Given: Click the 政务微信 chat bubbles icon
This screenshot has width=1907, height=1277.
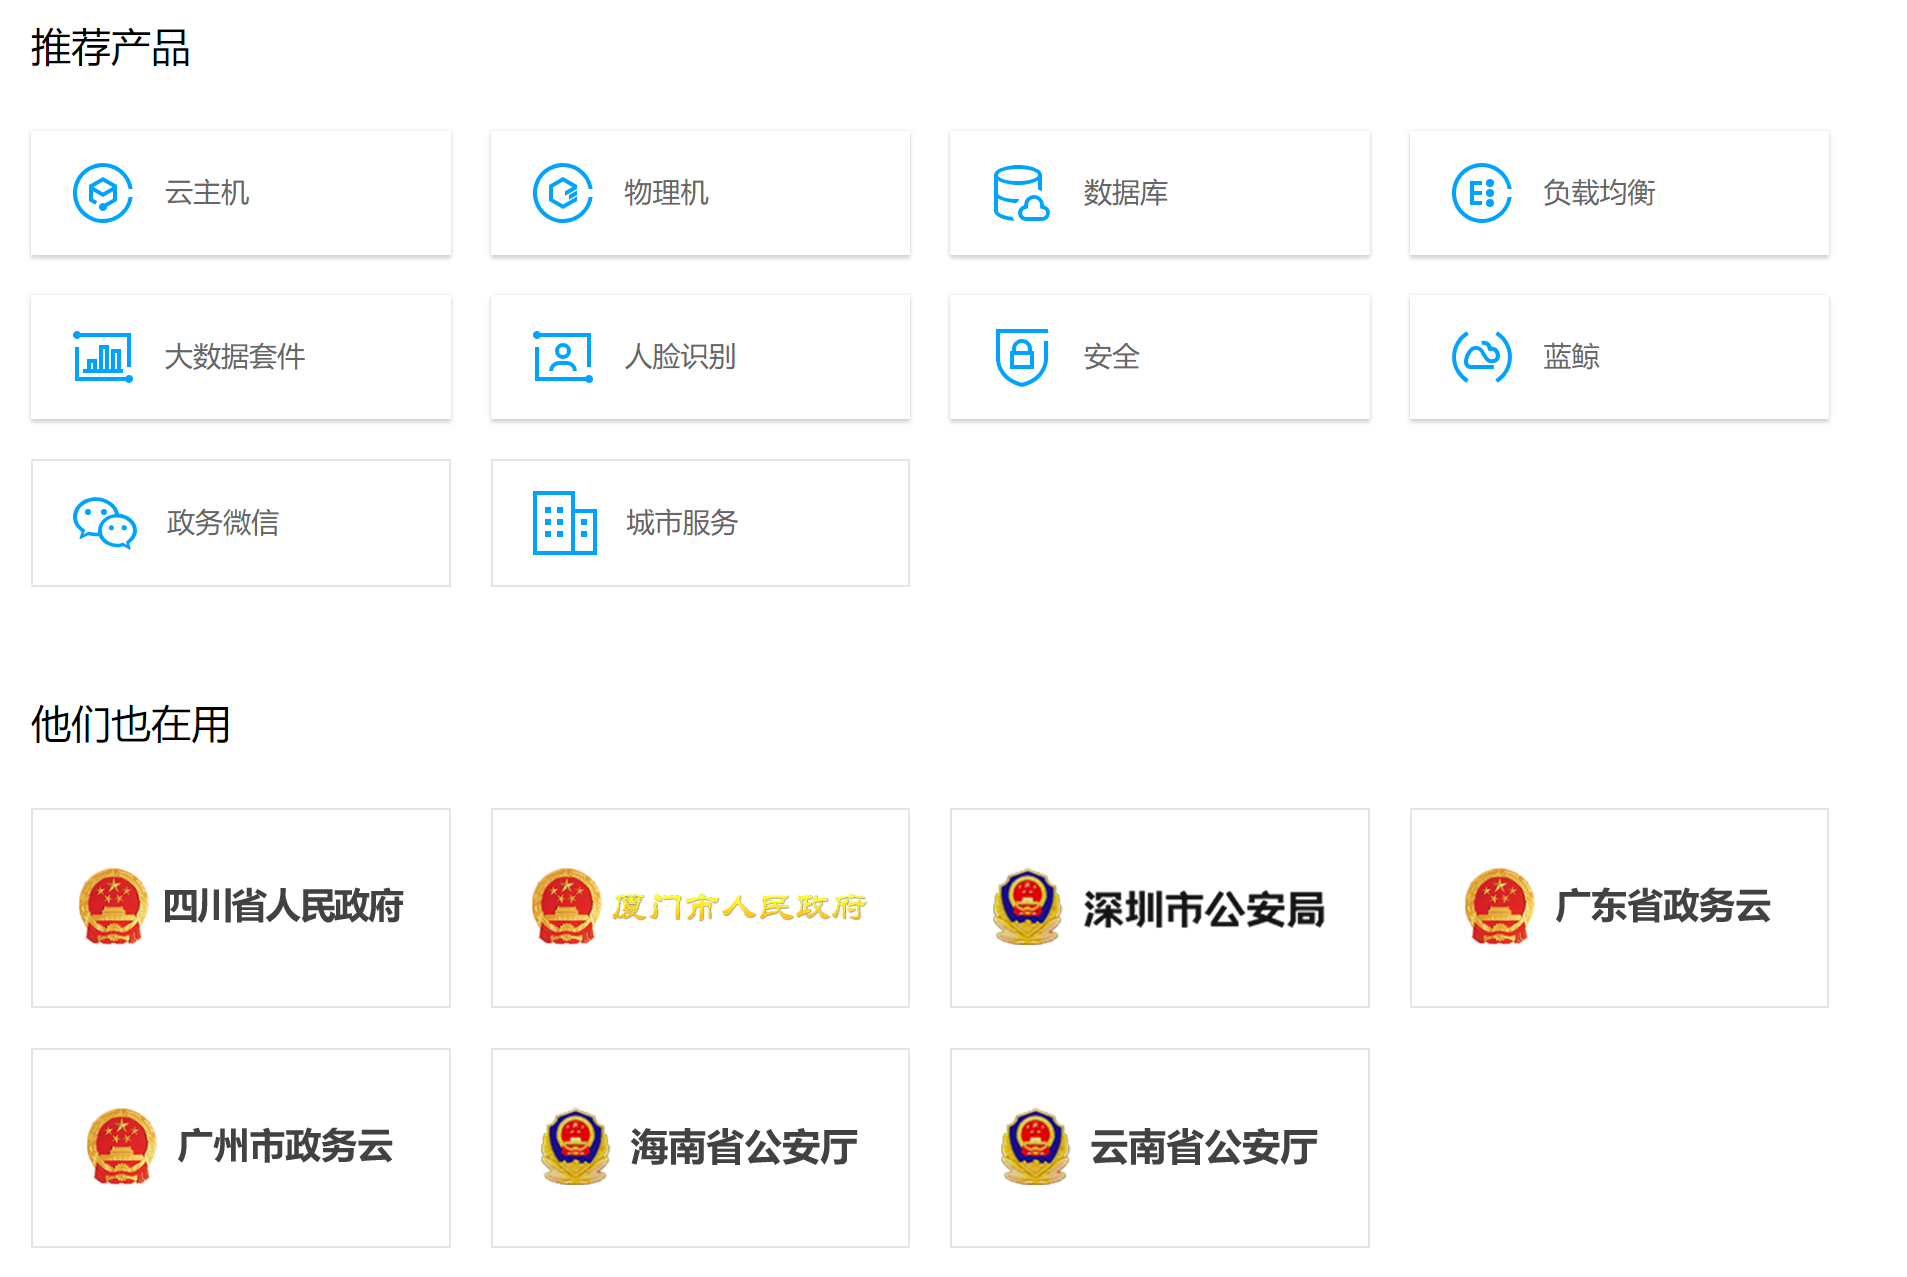Looking at the screenshot, I should click(104, 523).
